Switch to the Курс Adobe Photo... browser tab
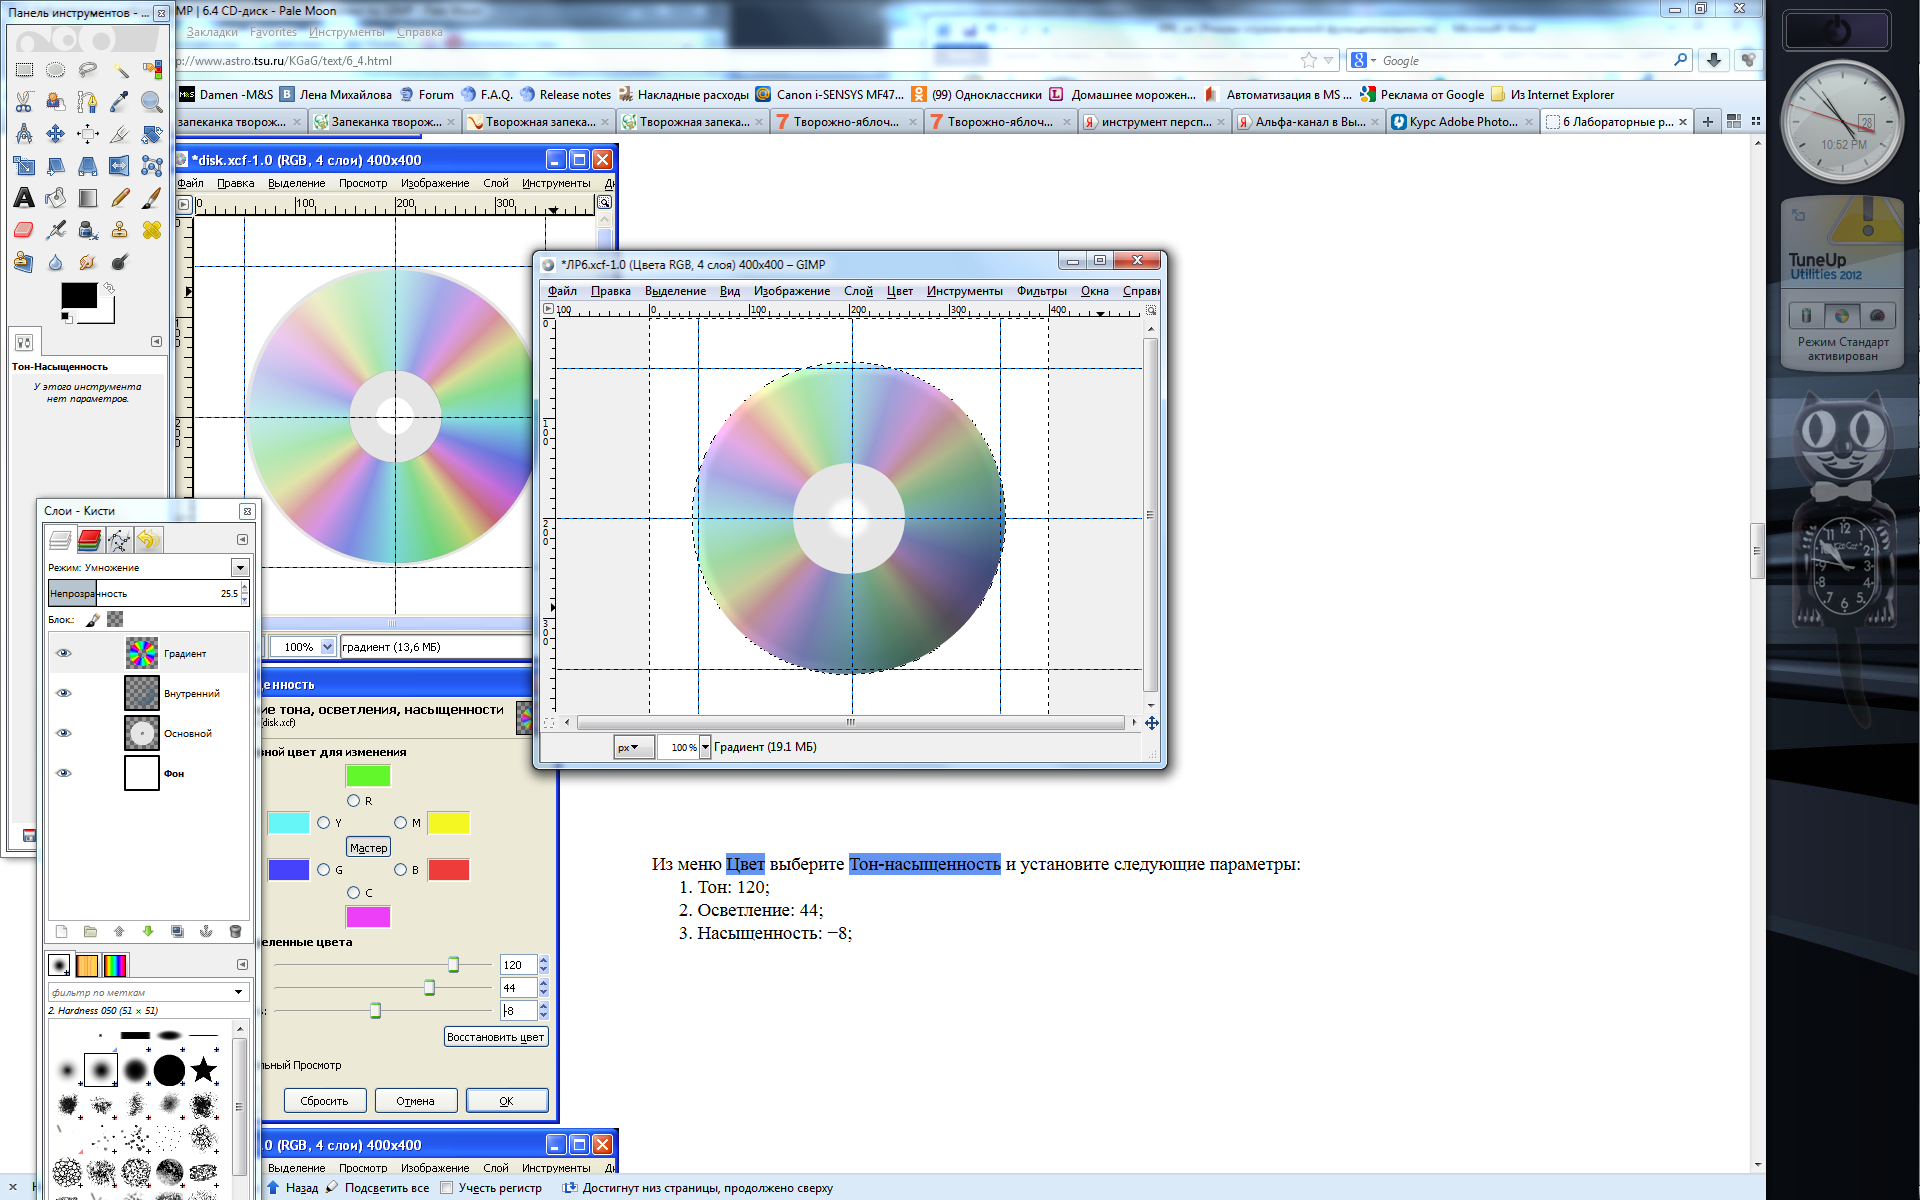1920x1200 pixels. [1462, 122]
